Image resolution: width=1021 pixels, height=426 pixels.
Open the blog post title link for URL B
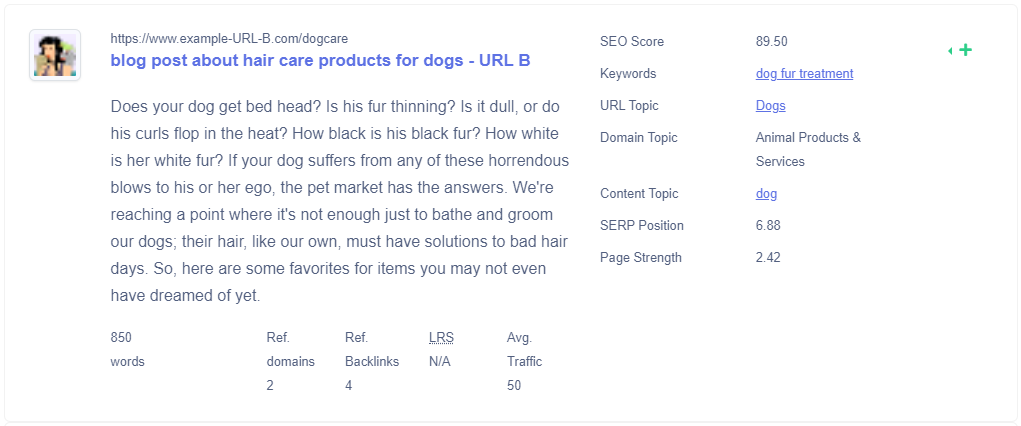[320, 61]
